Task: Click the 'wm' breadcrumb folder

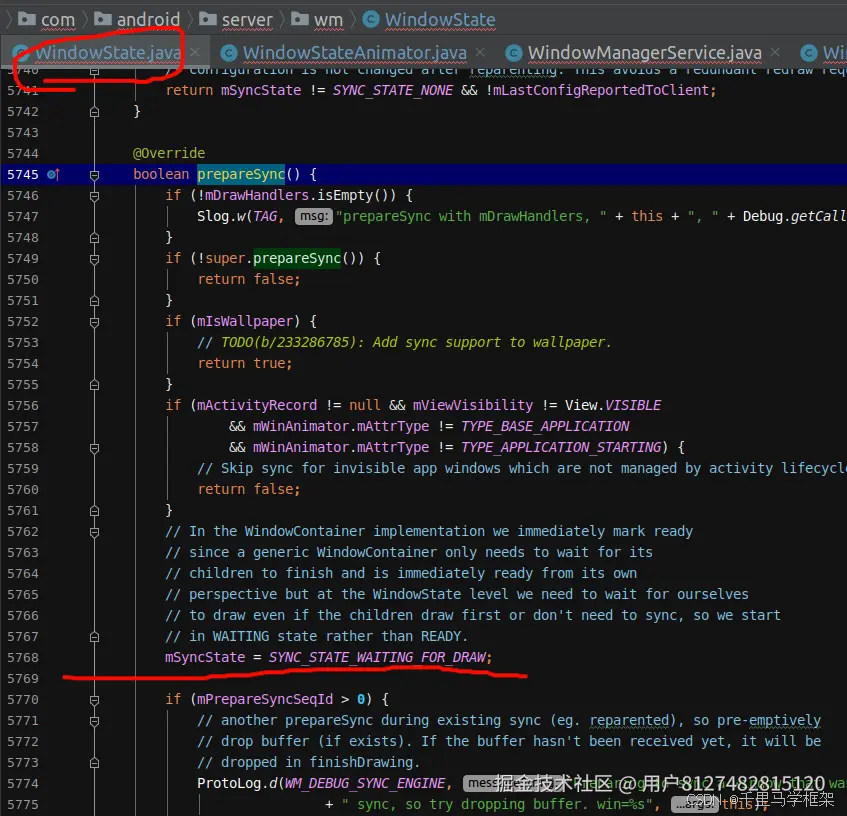Action: click(328, 20)
